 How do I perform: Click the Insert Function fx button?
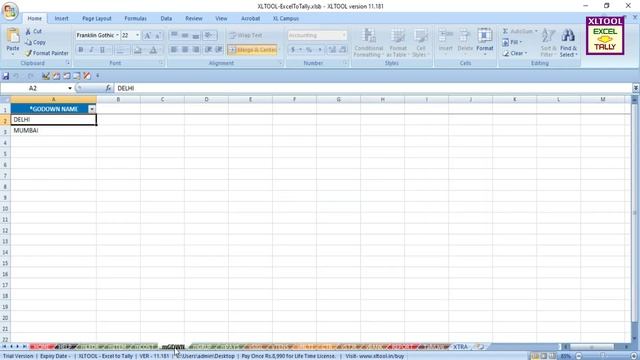tap(108, 88)
